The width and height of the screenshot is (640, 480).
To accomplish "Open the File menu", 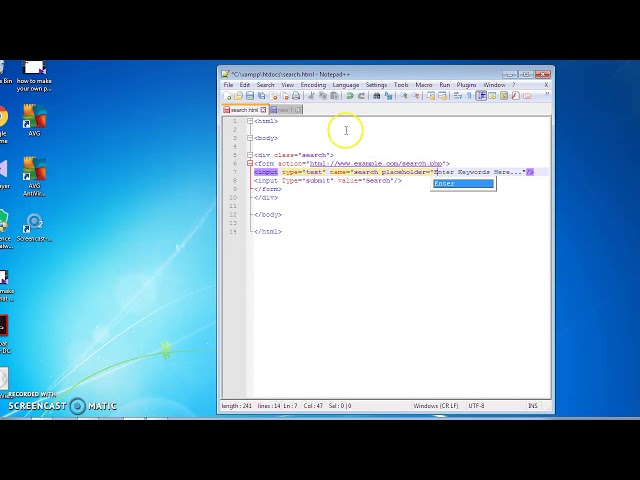I will coord(228,85).
